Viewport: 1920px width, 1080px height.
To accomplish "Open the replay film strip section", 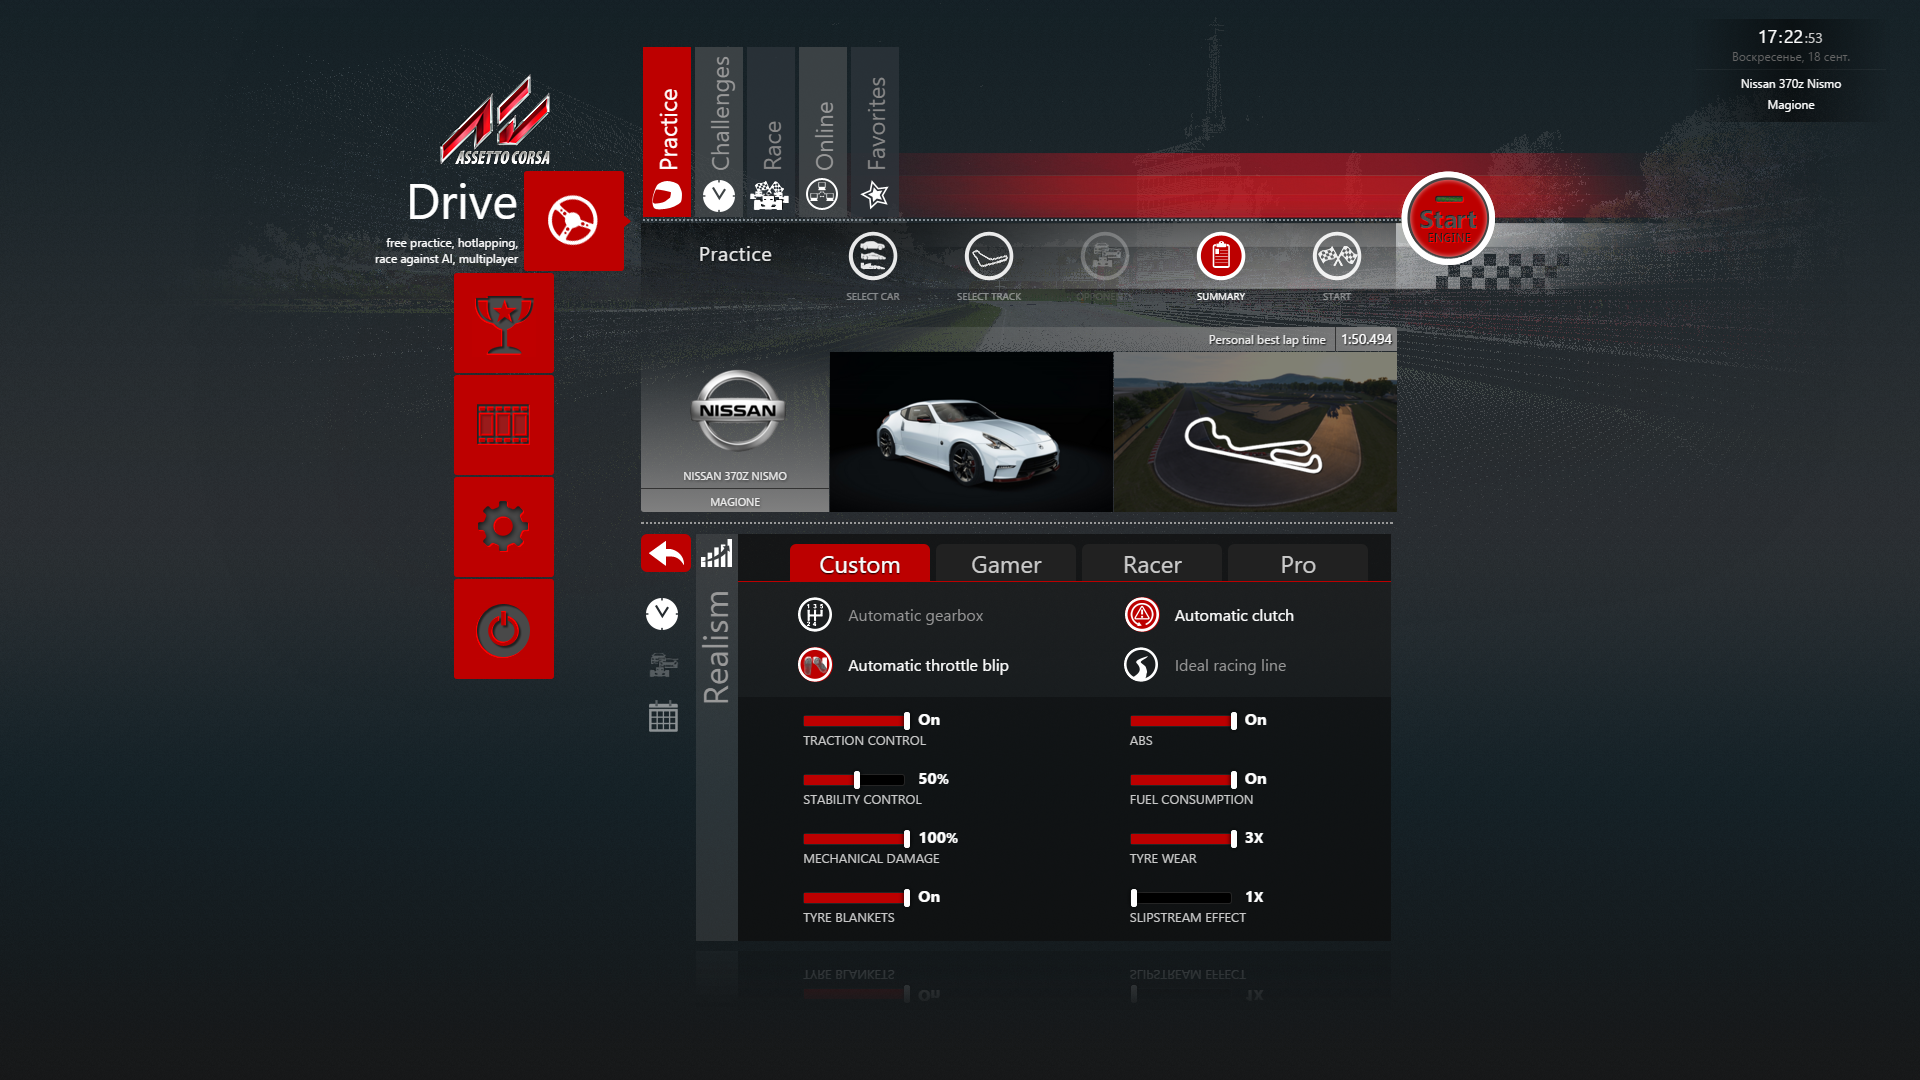I will pyautogui.click(x=503, y=425).
